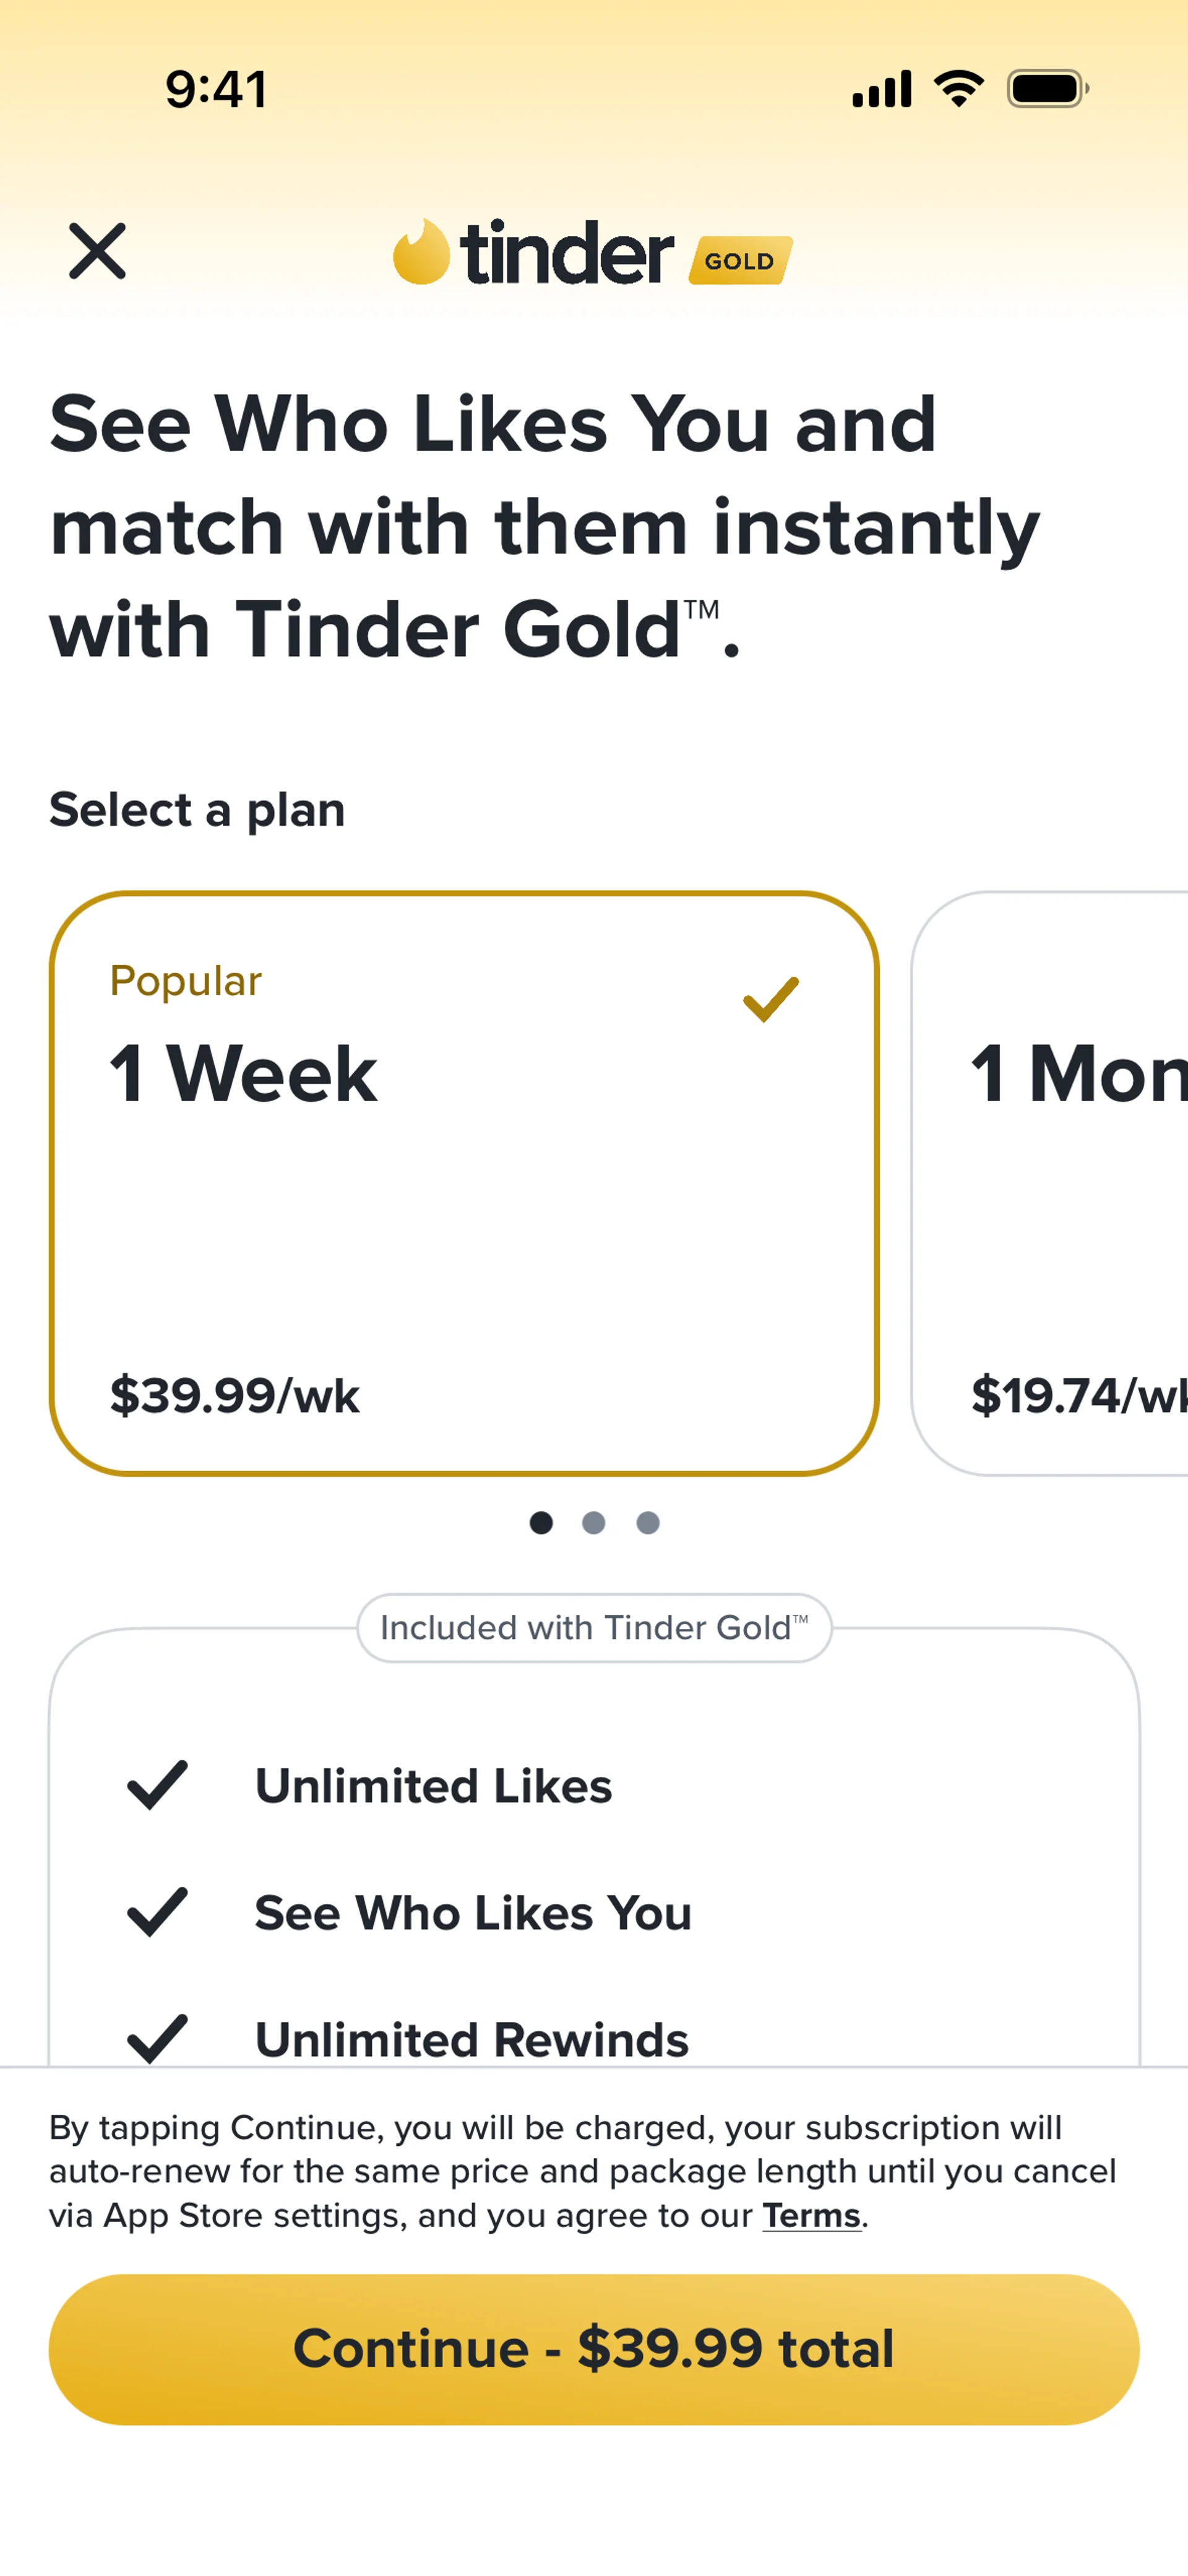Tap Continue - $39.99 total button

click(x=594, y=2349)
